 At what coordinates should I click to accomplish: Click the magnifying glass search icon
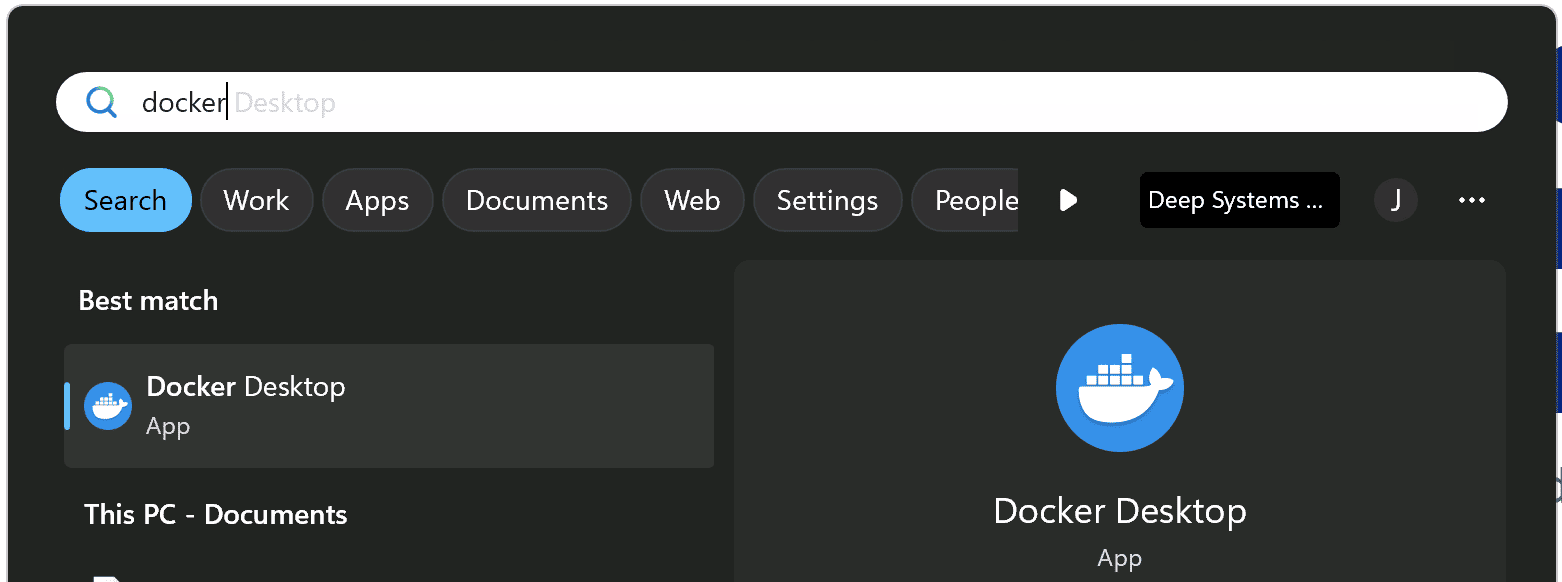[x=101, y=101]
